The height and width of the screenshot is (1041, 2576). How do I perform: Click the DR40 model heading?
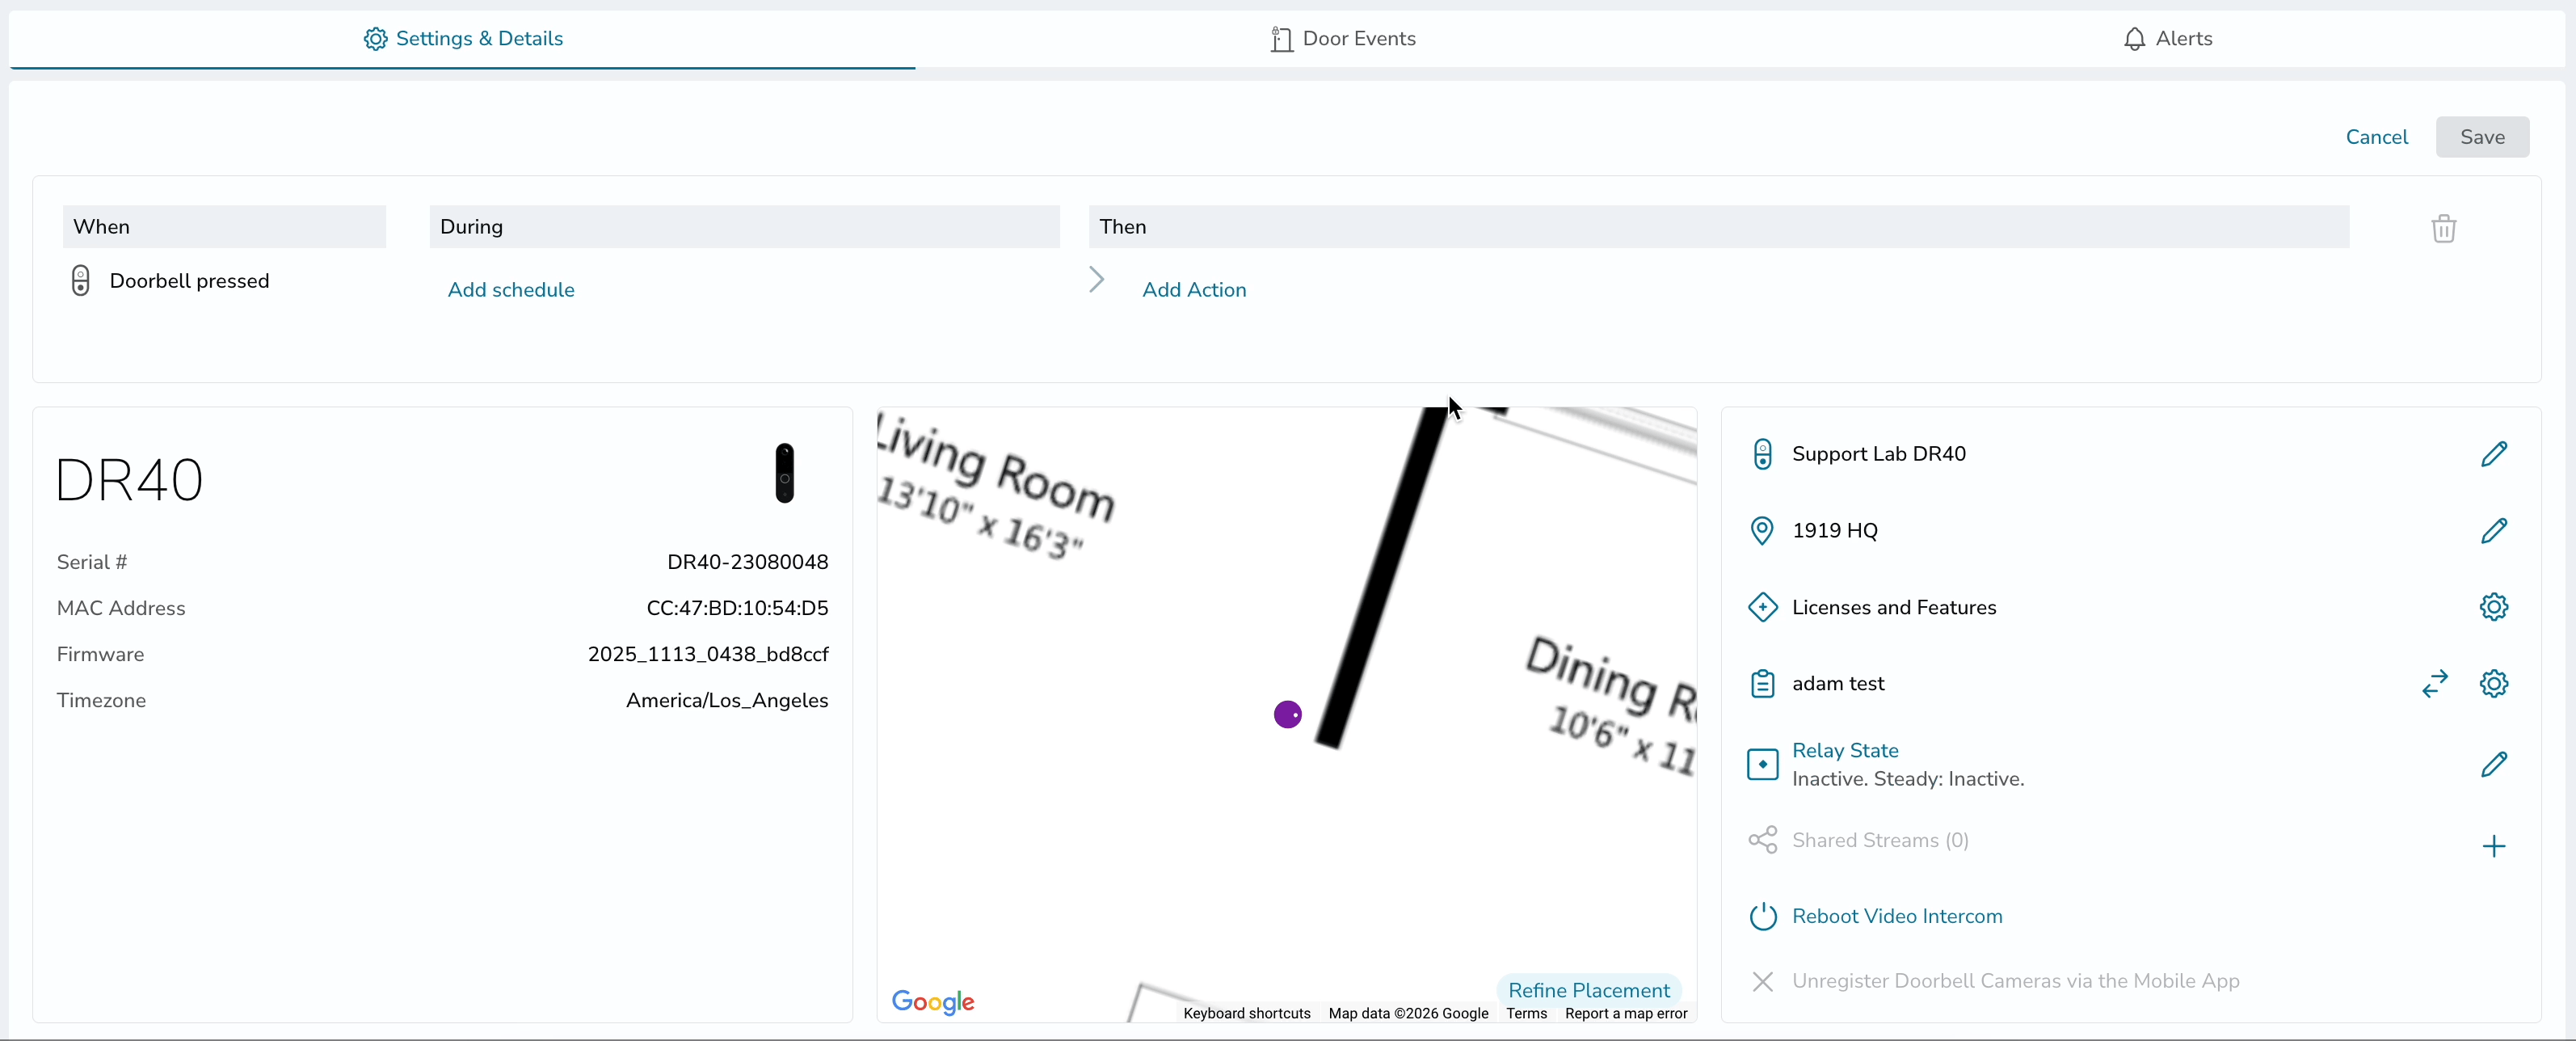129,480
